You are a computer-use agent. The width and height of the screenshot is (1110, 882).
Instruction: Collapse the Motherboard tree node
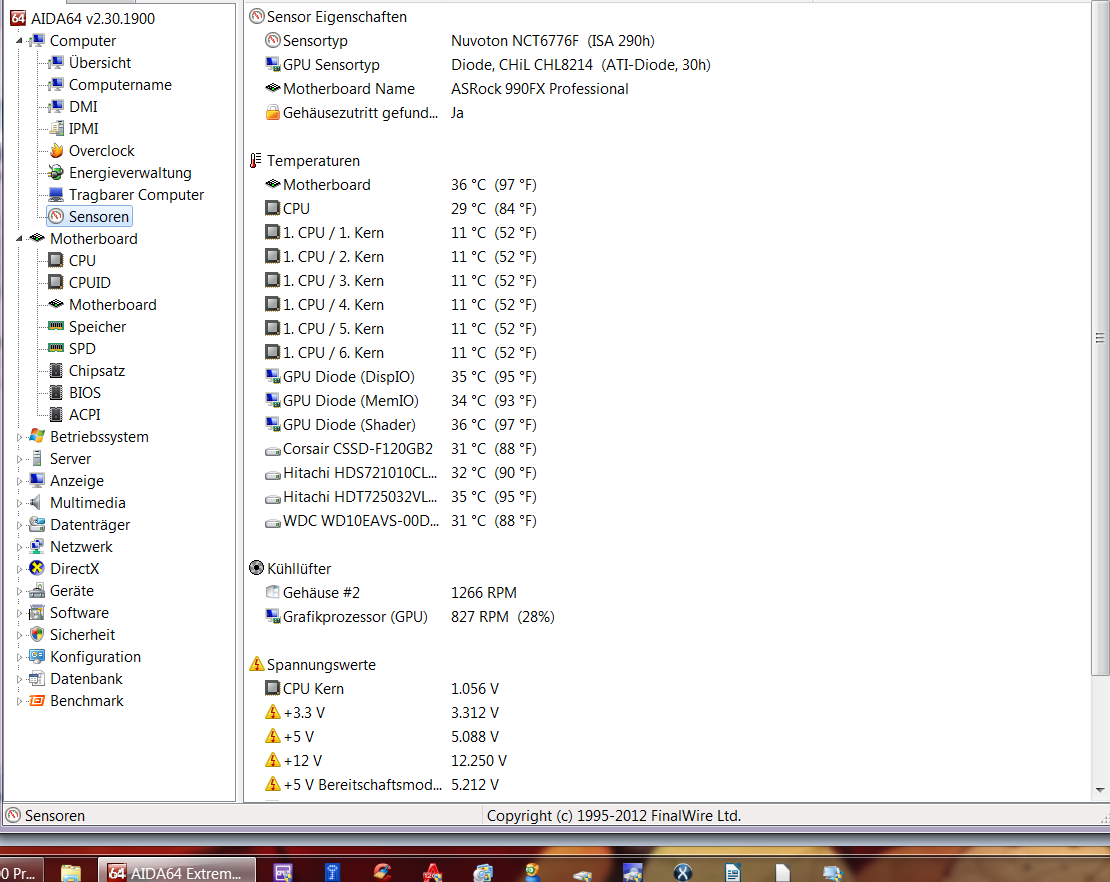click(x=19, y=239)
